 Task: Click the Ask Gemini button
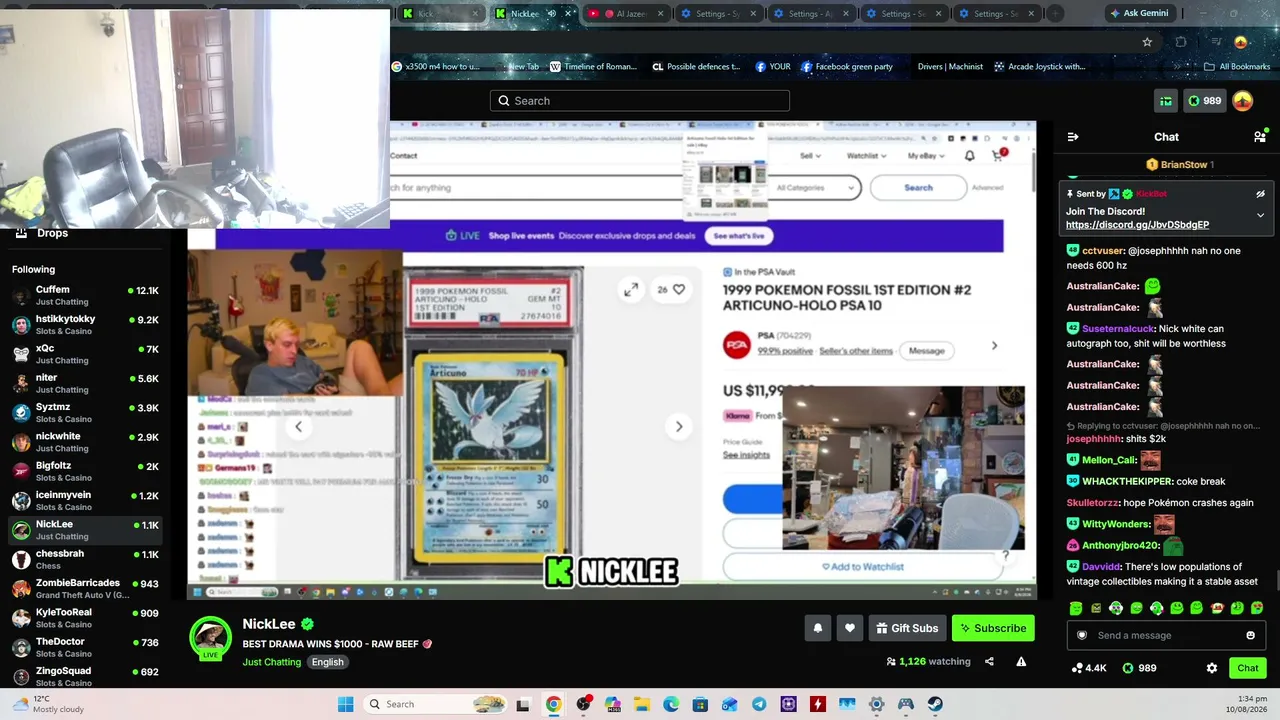pos(1139,14)
